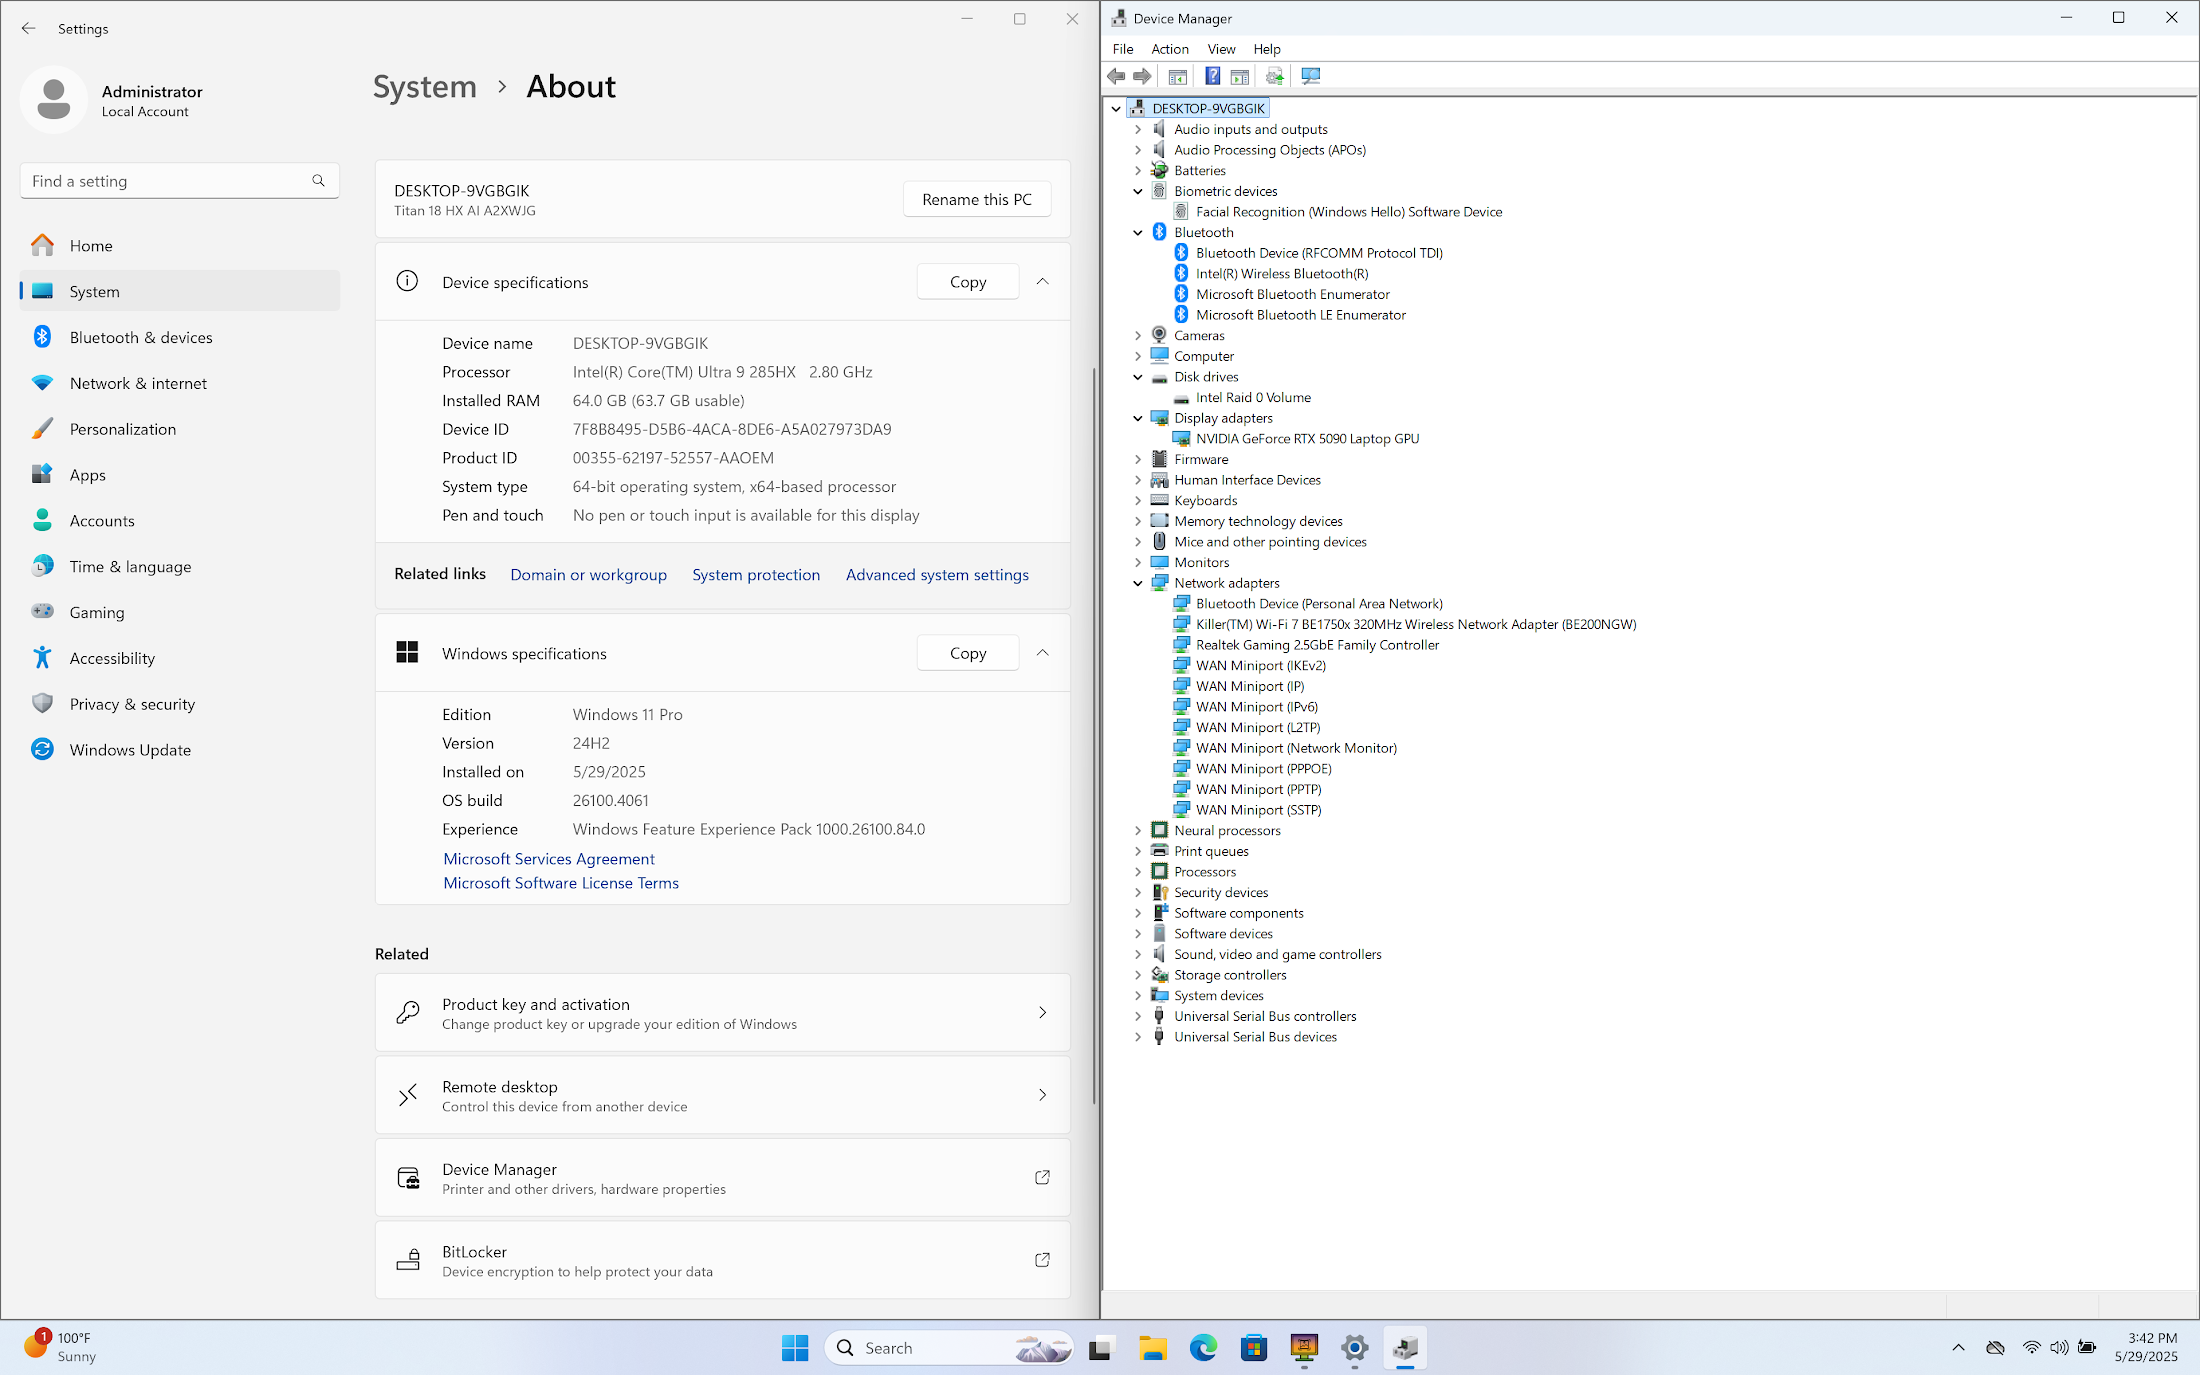The height and width of the screenshot is (1375, 2200).
Task: Click Scan for hardware changes toolbar icon
Action: (x=1311, y=76)
